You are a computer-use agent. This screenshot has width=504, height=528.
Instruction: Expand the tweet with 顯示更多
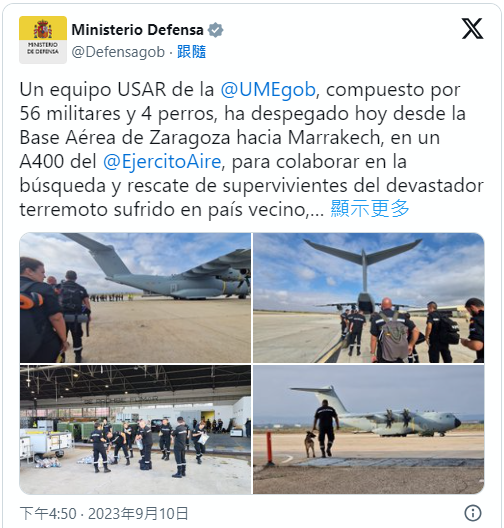[370, 209]
